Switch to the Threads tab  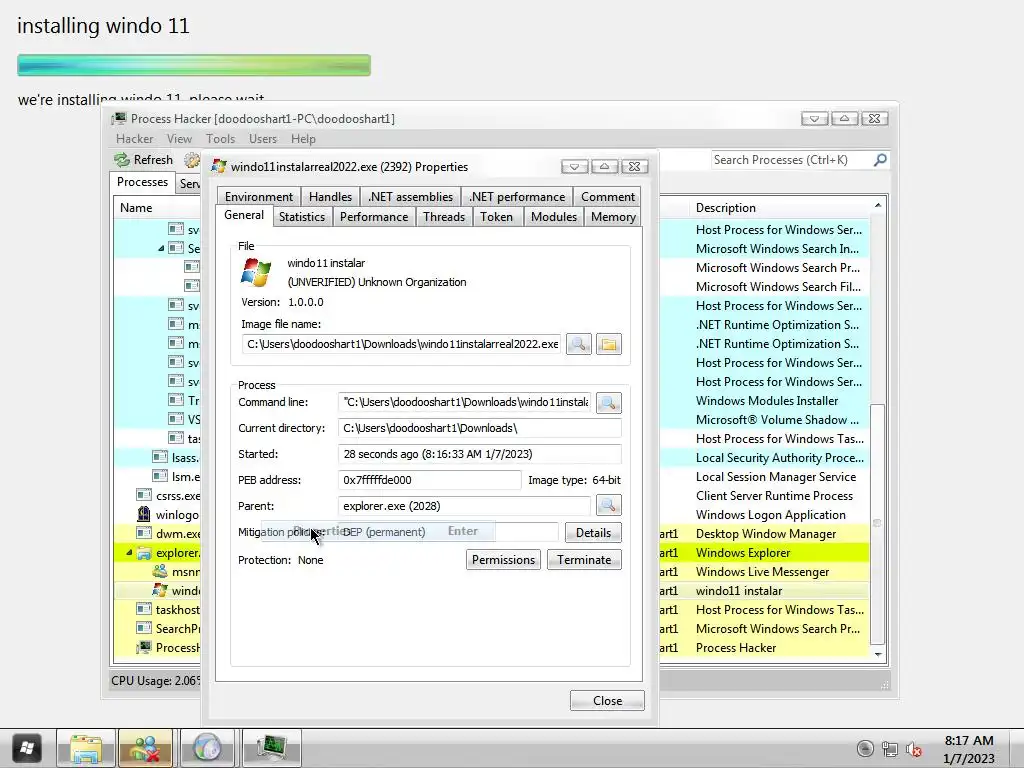(443, 217)
